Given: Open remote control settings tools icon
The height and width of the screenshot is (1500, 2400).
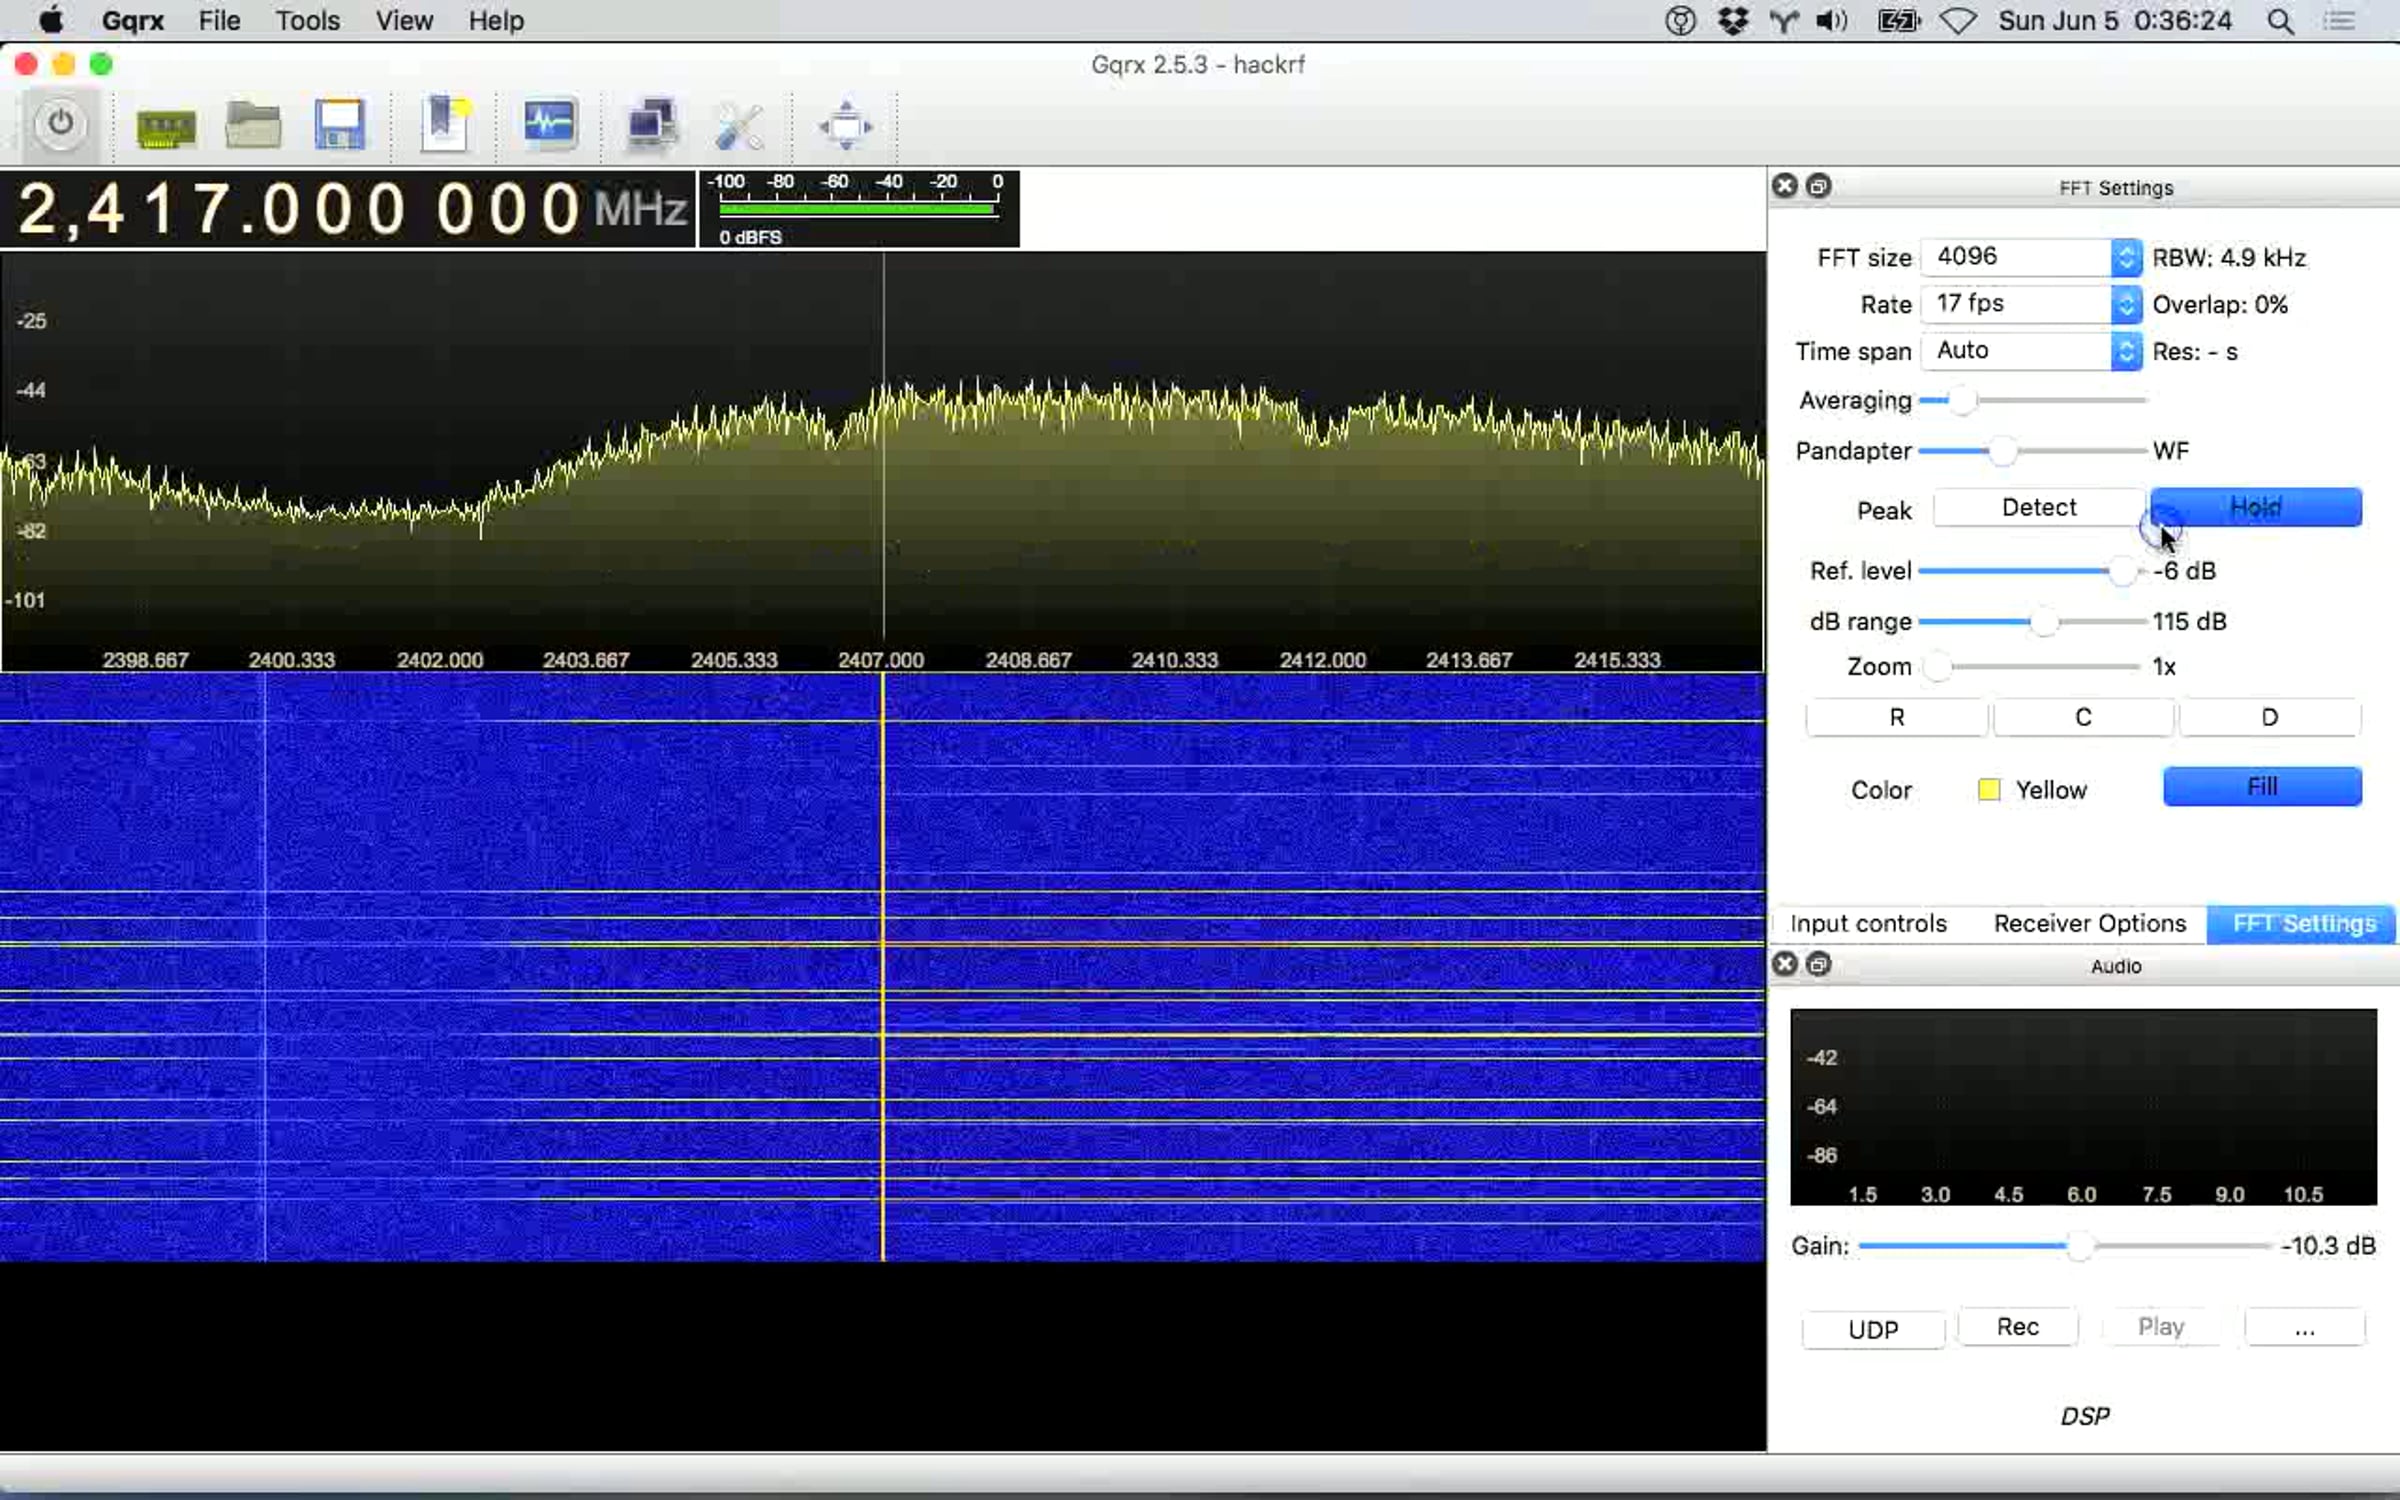Looking at the screenshot, I should (x=740, y=127).
